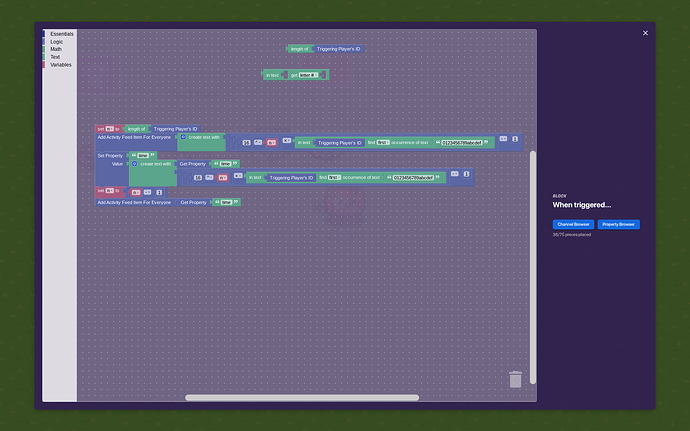Screen dimensions: 690x431
Task: Edit number 1 at end of second long row
Action: pos(466,174)
